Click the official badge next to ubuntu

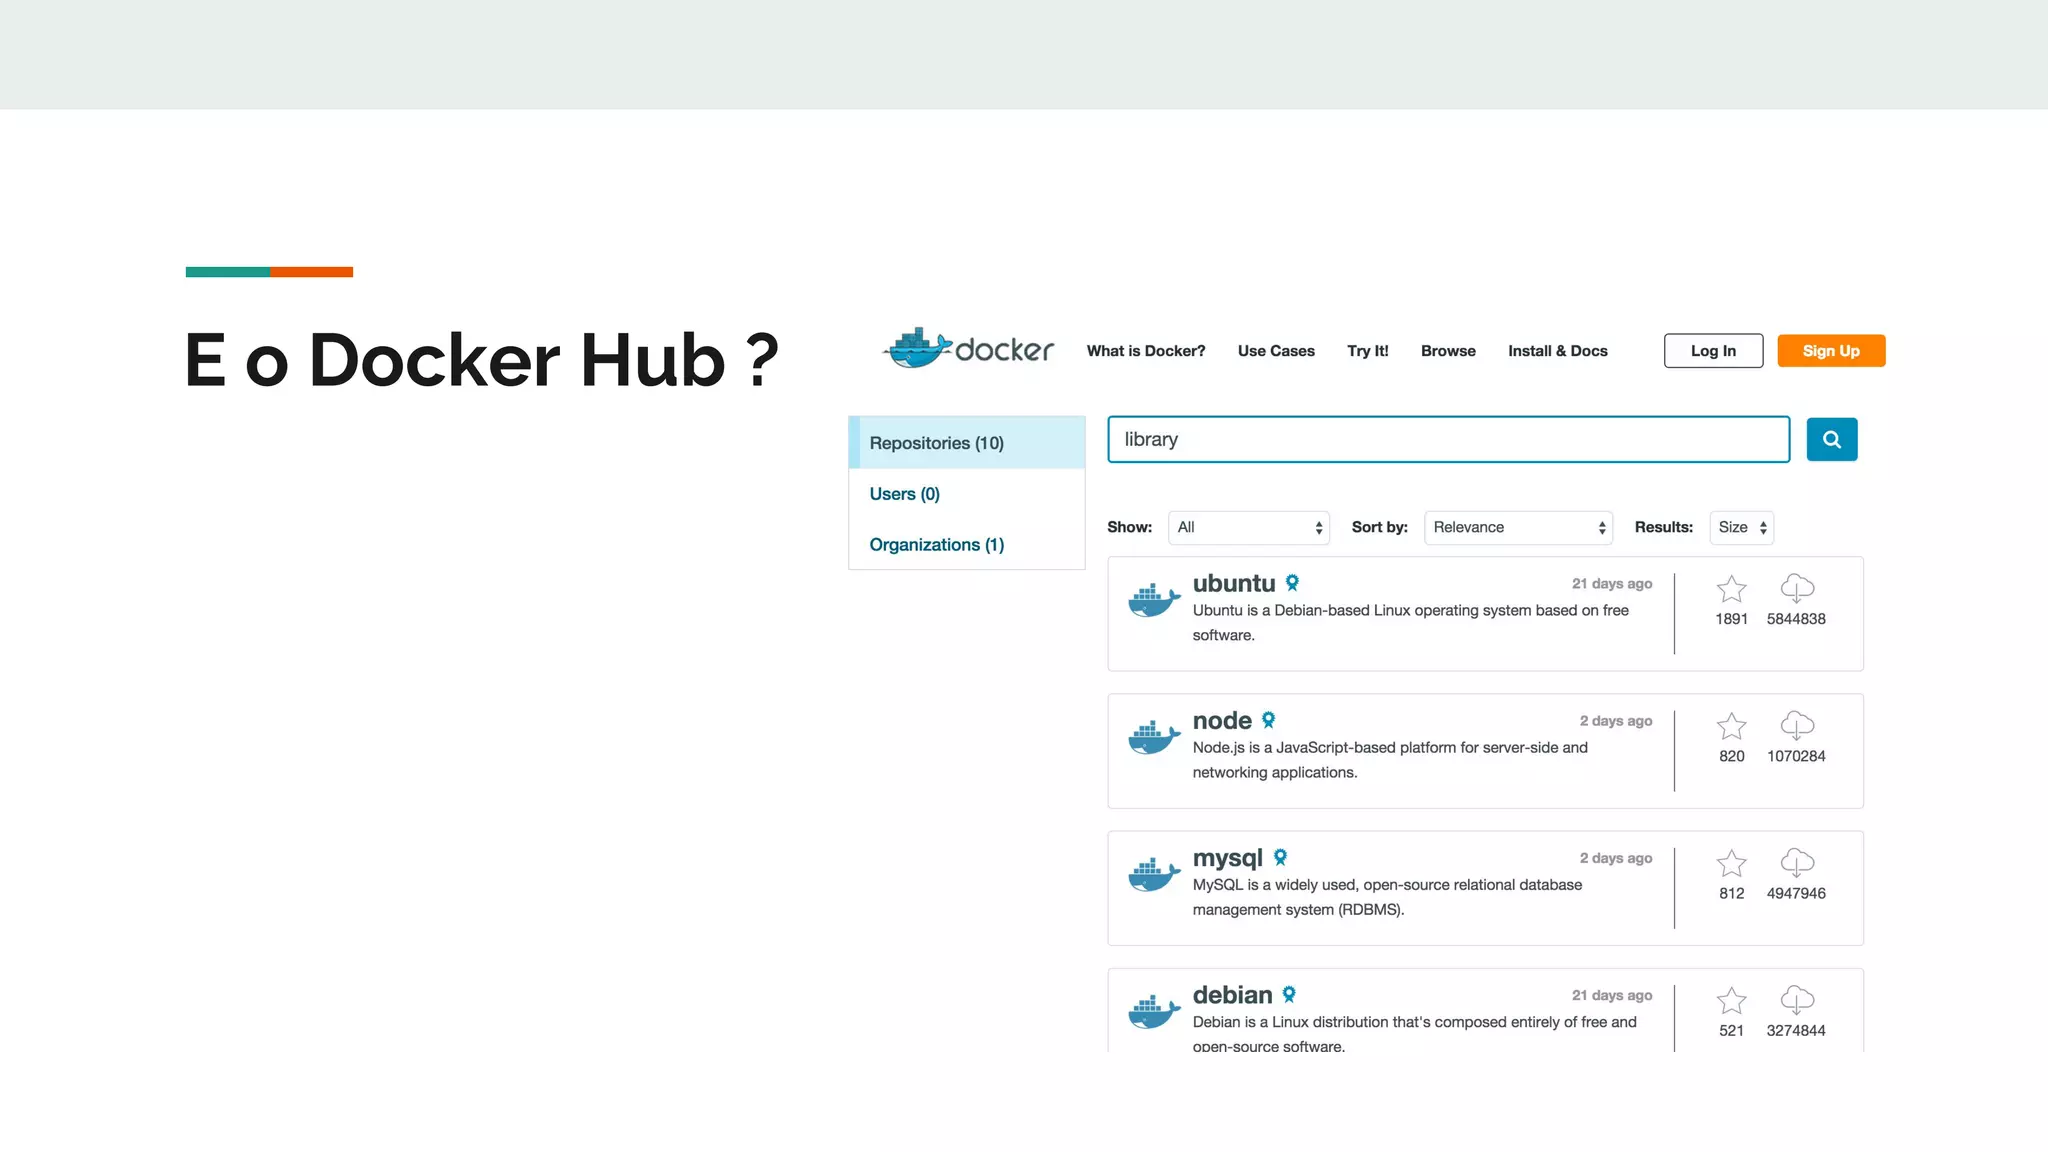point(1292,582)
